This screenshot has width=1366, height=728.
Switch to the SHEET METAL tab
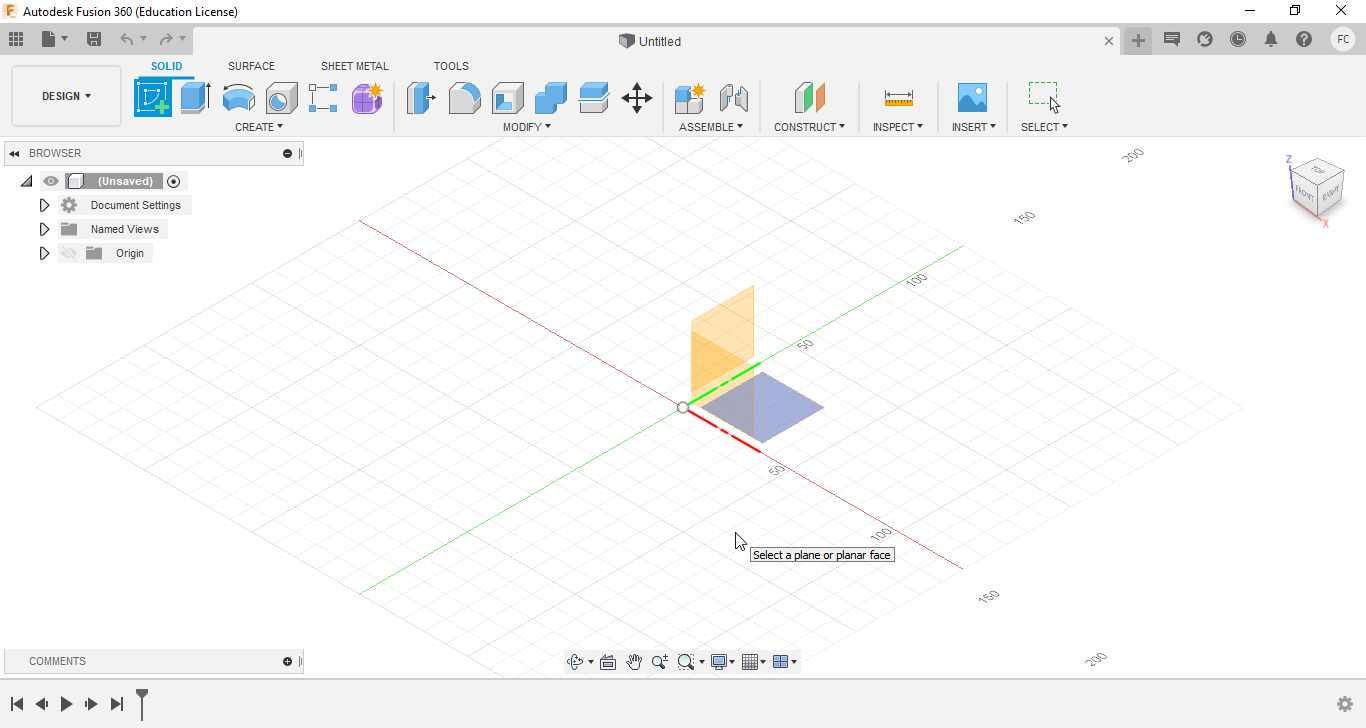point(355,66)
